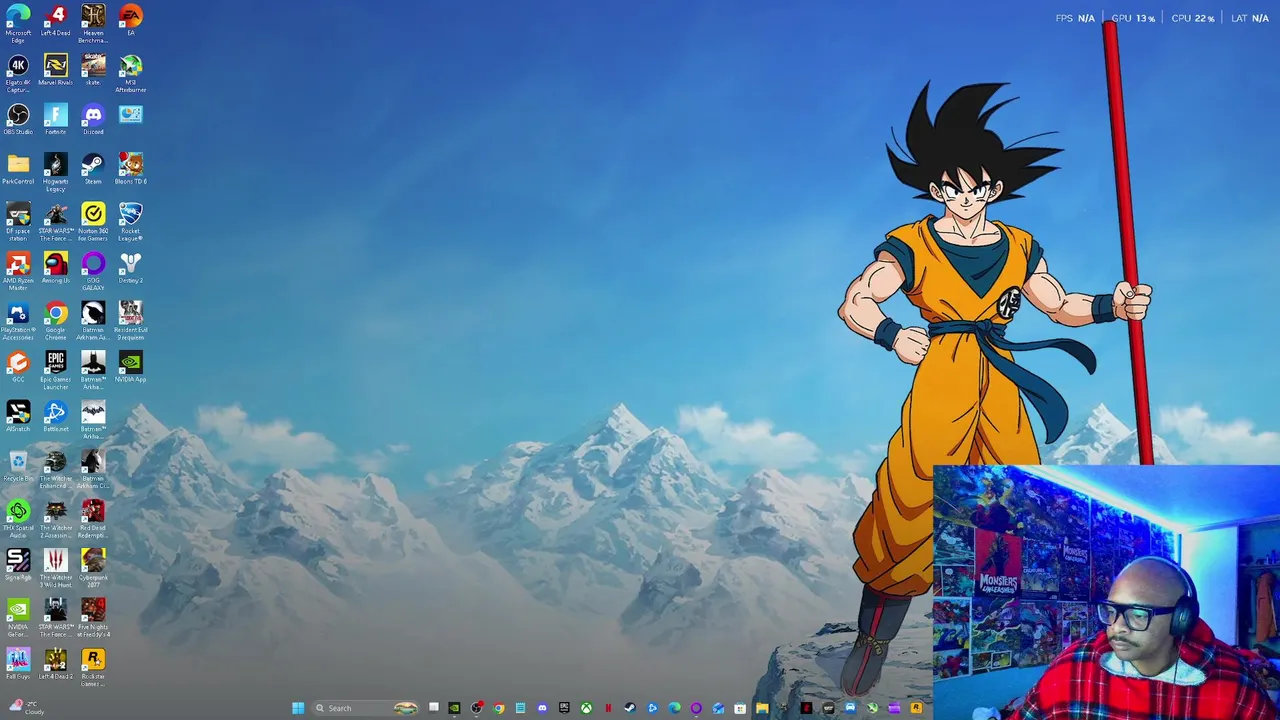Screen dimensions: 1280x720
Task: Select the ParkControl folder icon
Action: [18, 169]
